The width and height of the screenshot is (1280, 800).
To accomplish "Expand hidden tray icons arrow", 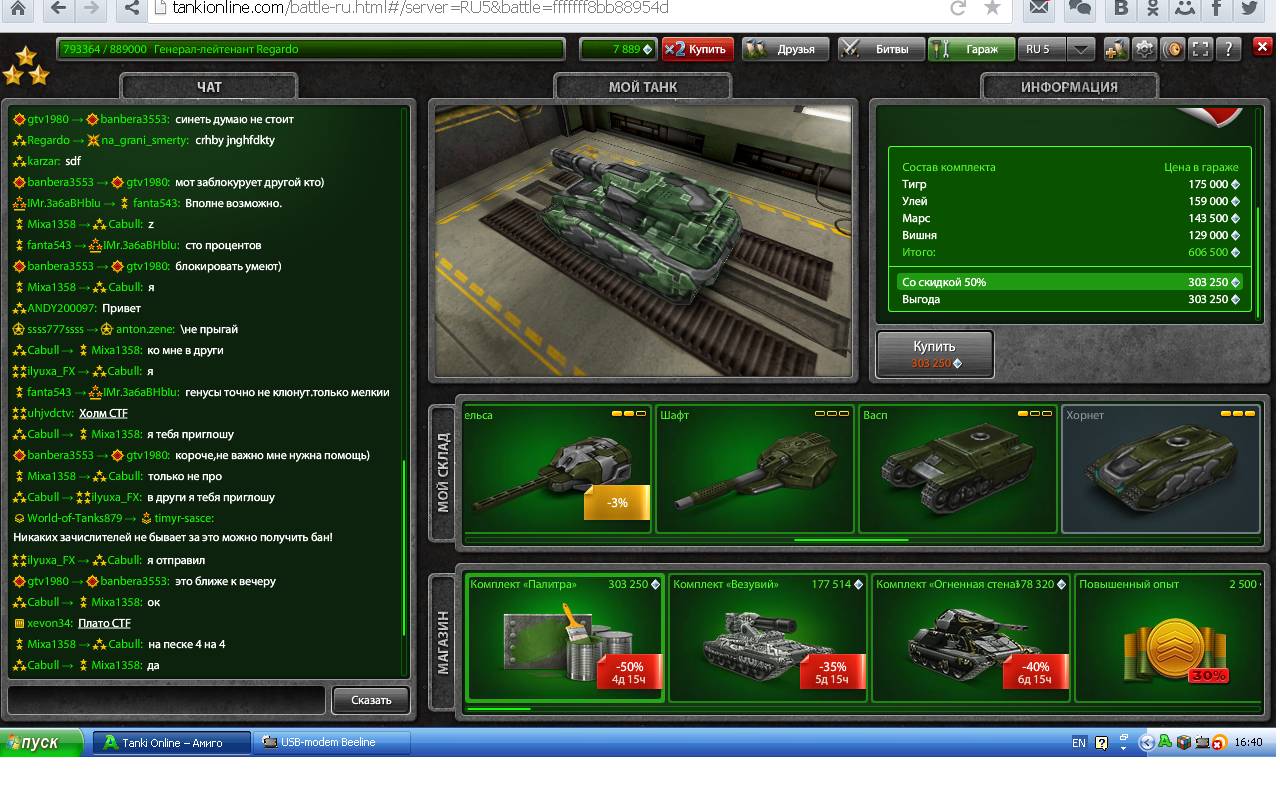I will tap(1147, 742).
